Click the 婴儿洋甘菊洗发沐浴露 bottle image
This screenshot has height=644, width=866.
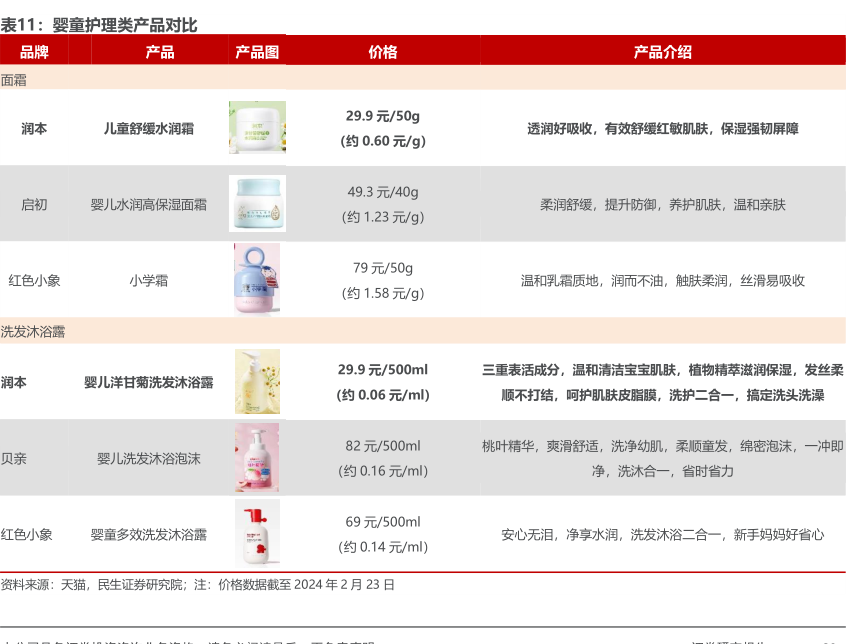pyautogui.click(x=257, y=382)
